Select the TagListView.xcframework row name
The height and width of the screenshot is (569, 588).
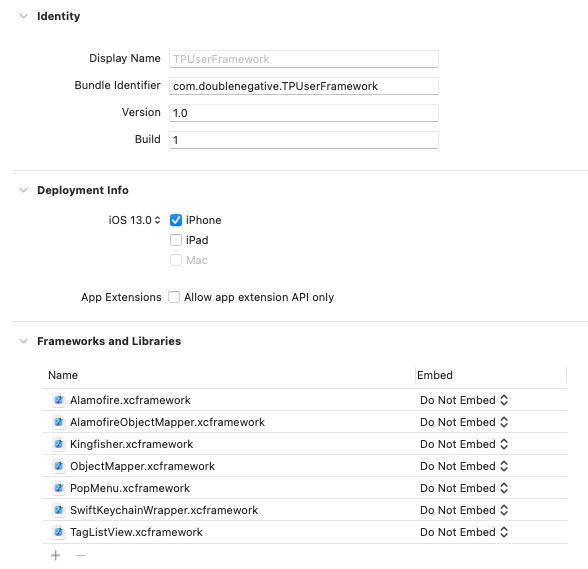[136, 532]
